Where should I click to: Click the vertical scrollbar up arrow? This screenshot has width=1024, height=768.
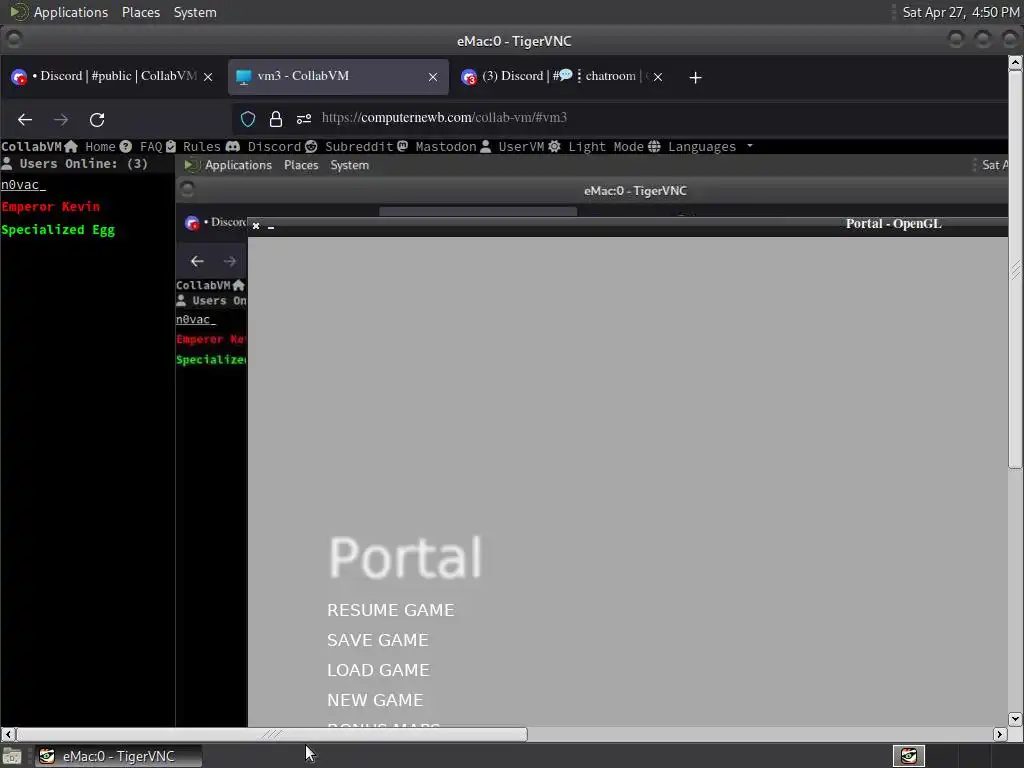tap(1015, 63)
